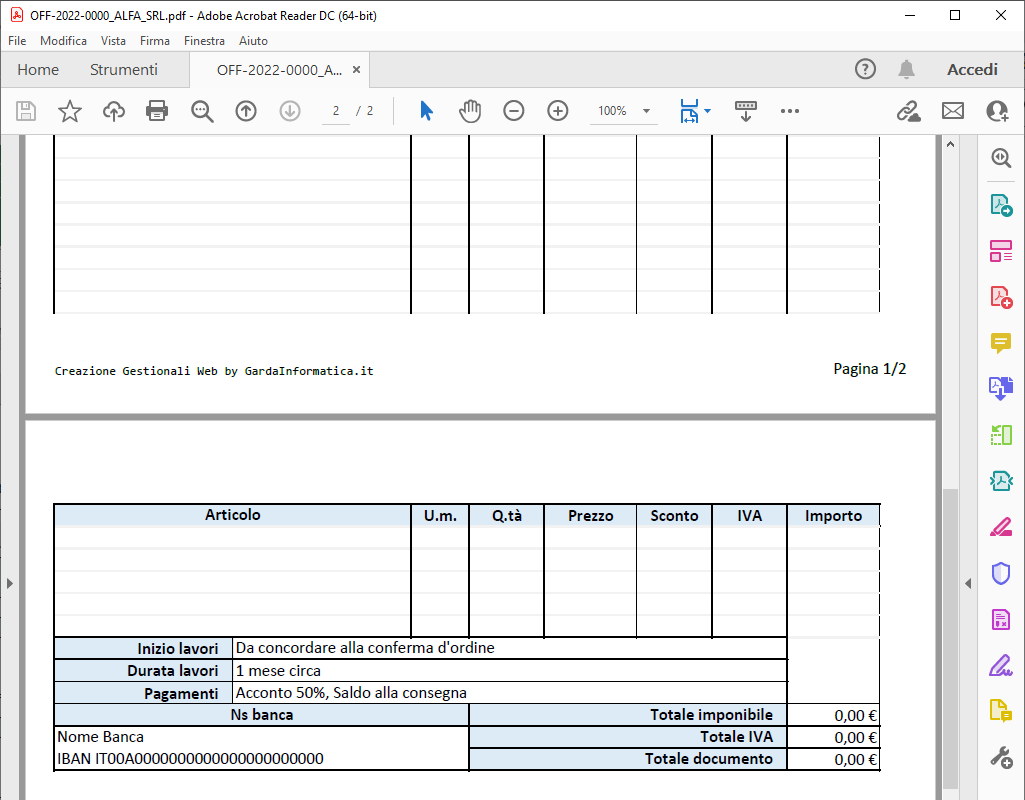Open the Modifica menu

click(x=63, y=41)
